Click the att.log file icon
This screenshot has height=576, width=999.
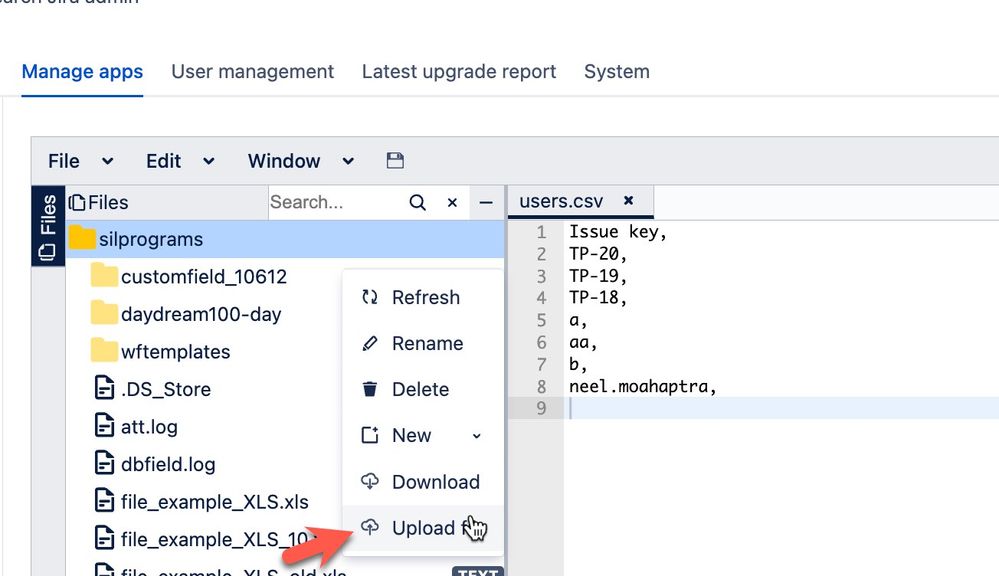click(104, 426)
